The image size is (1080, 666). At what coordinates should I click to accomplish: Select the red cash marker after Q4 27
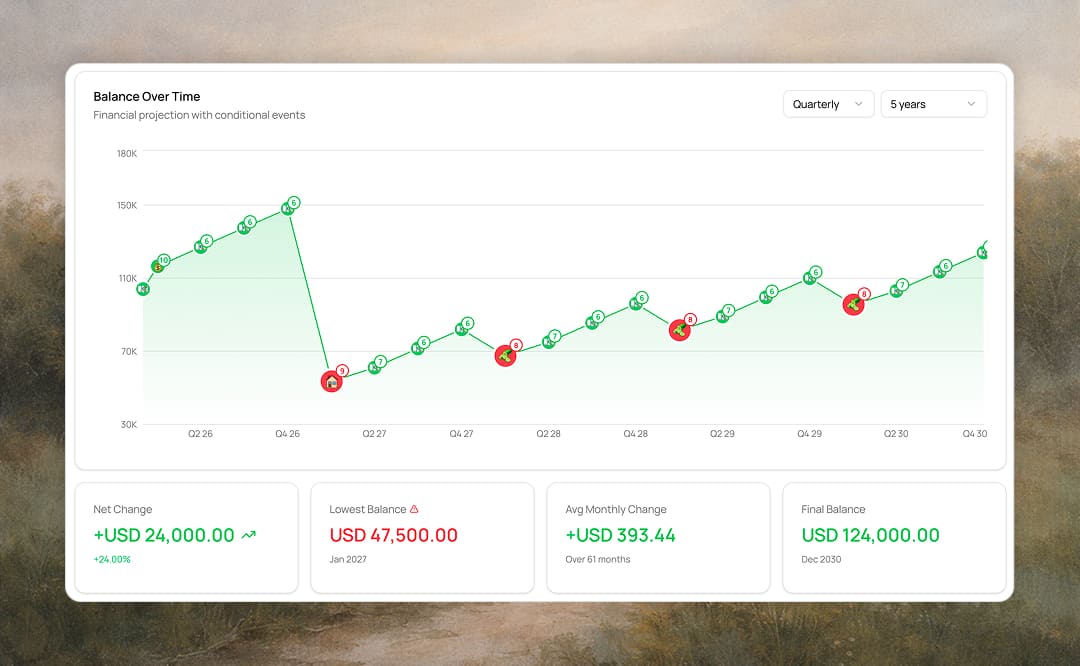(x=506, y=355)
